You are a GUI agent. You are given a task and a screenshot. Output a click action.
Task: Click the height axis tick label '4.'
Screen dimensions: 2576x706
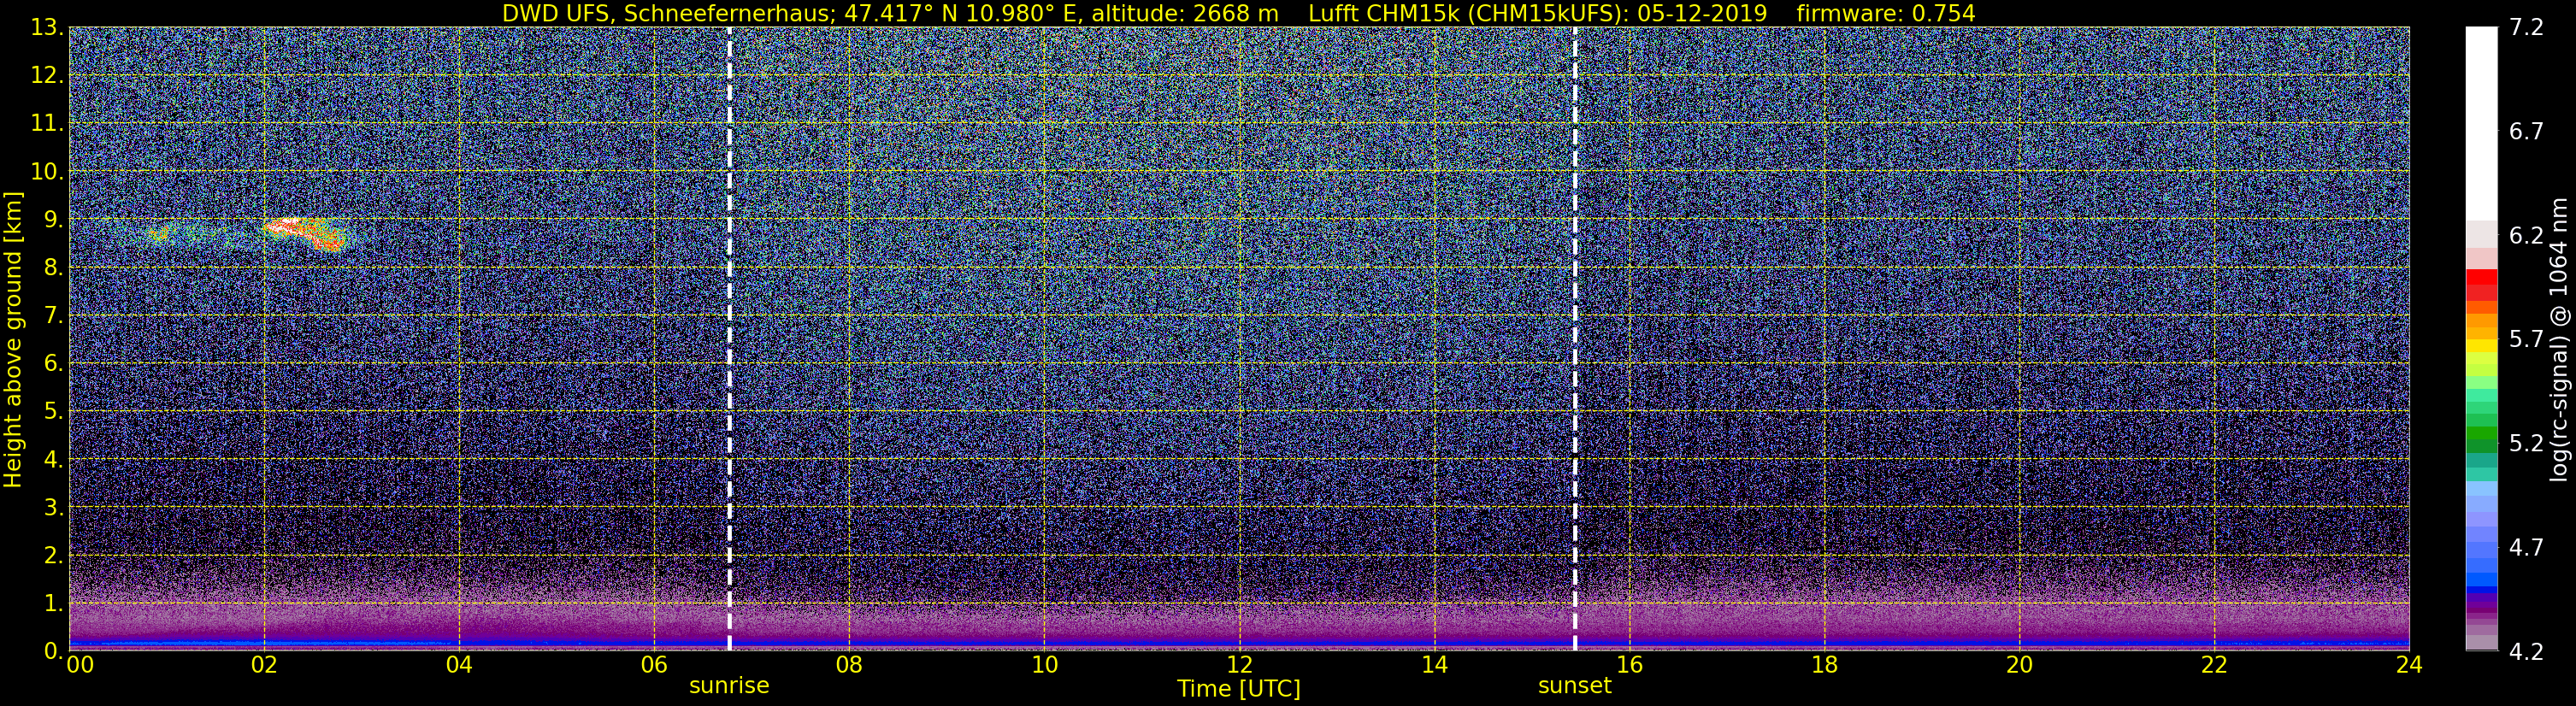click(x=53, y=460)
